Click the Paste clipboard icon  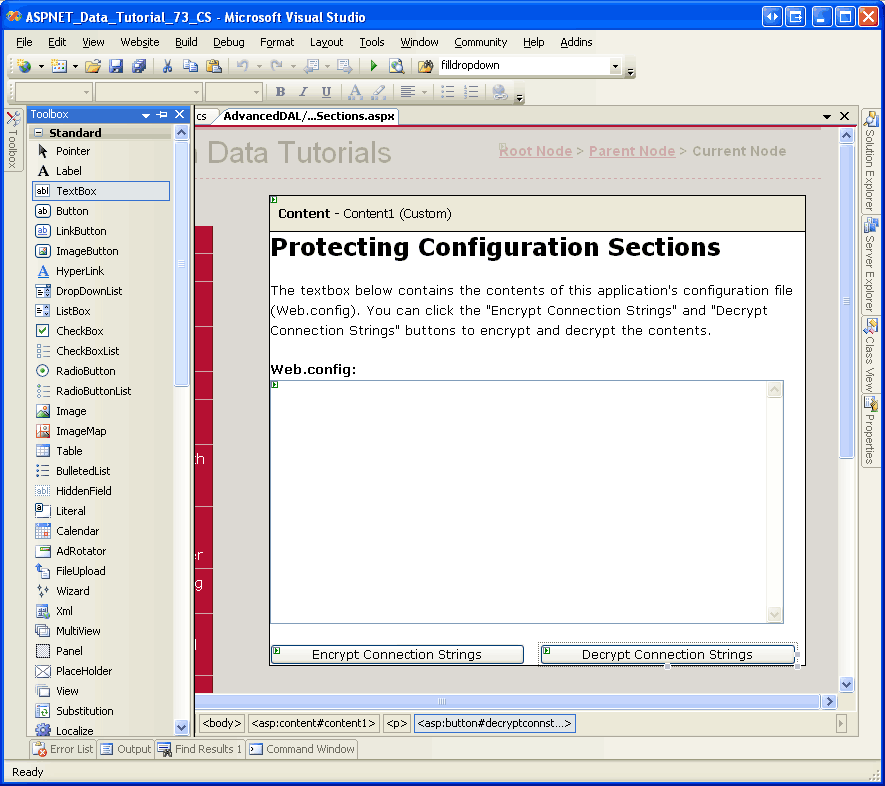(213, 66)
